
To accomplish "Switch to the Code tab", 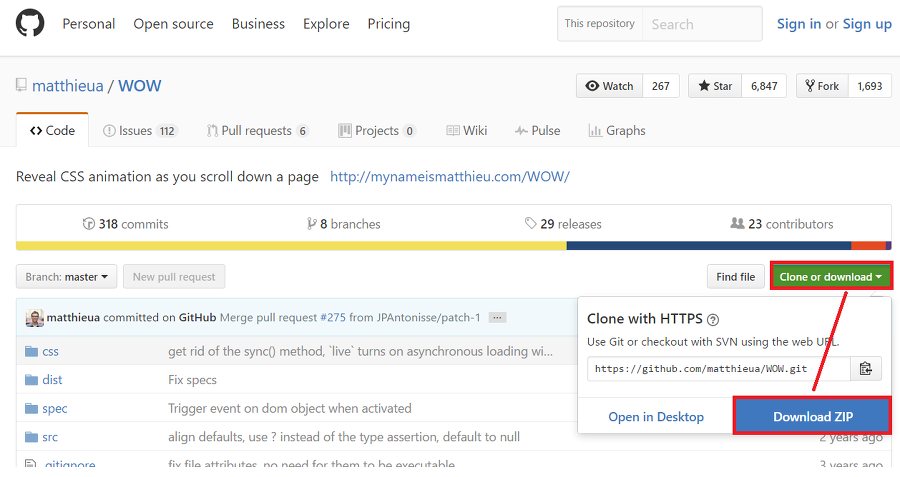I will click(x=52, y=130).
